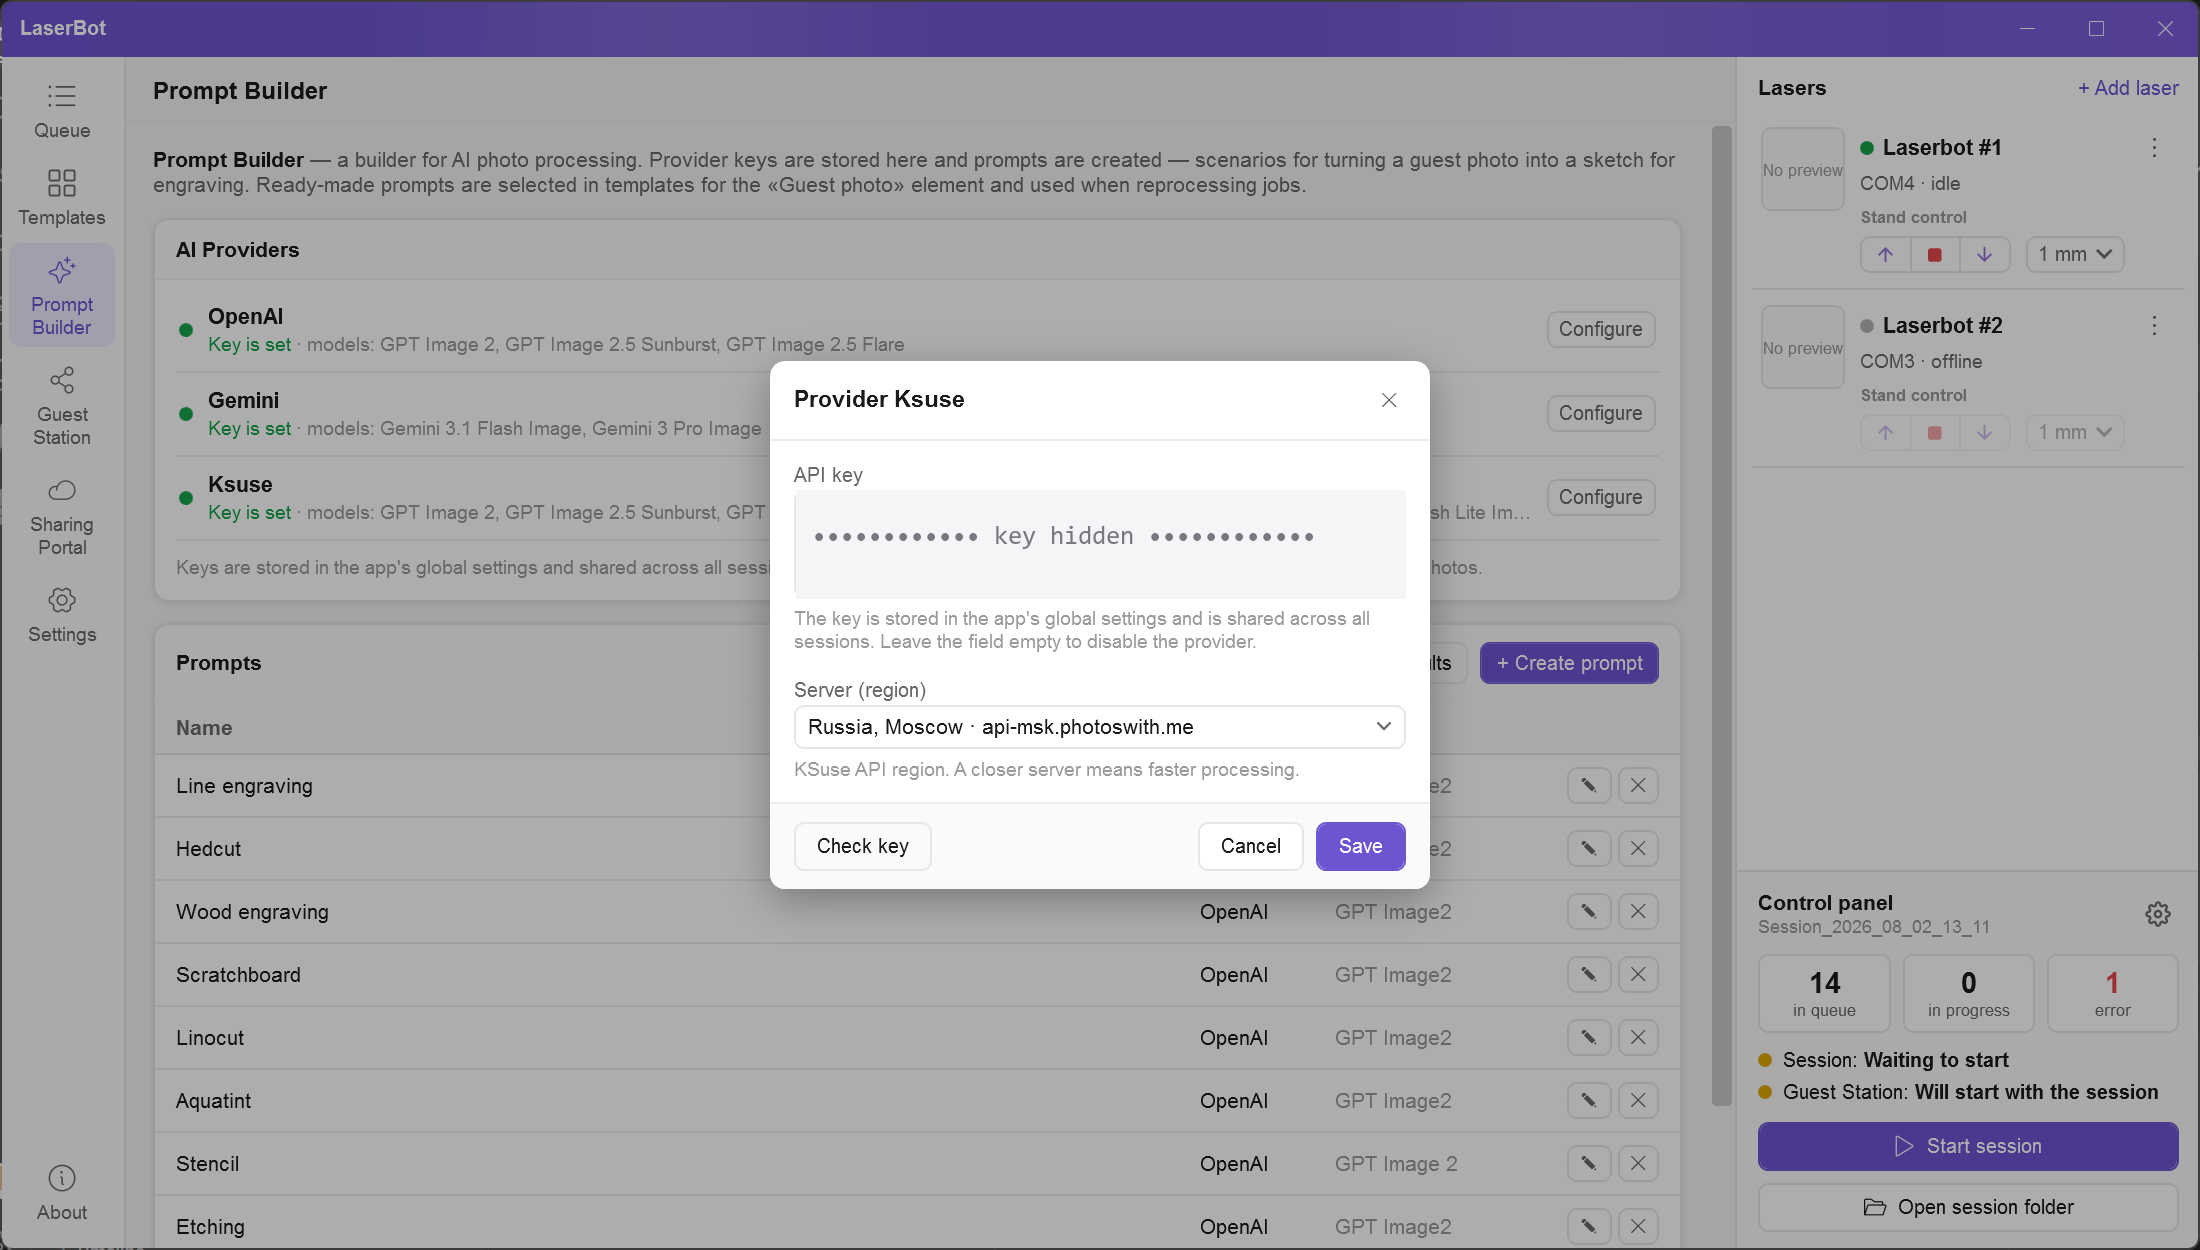Open Guest Station from the sidebar
2200x1250 pixels.
click(x=62, y=406)
